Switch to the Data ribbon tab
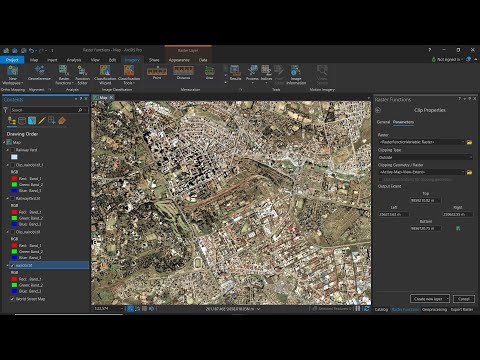 point(203,60)
